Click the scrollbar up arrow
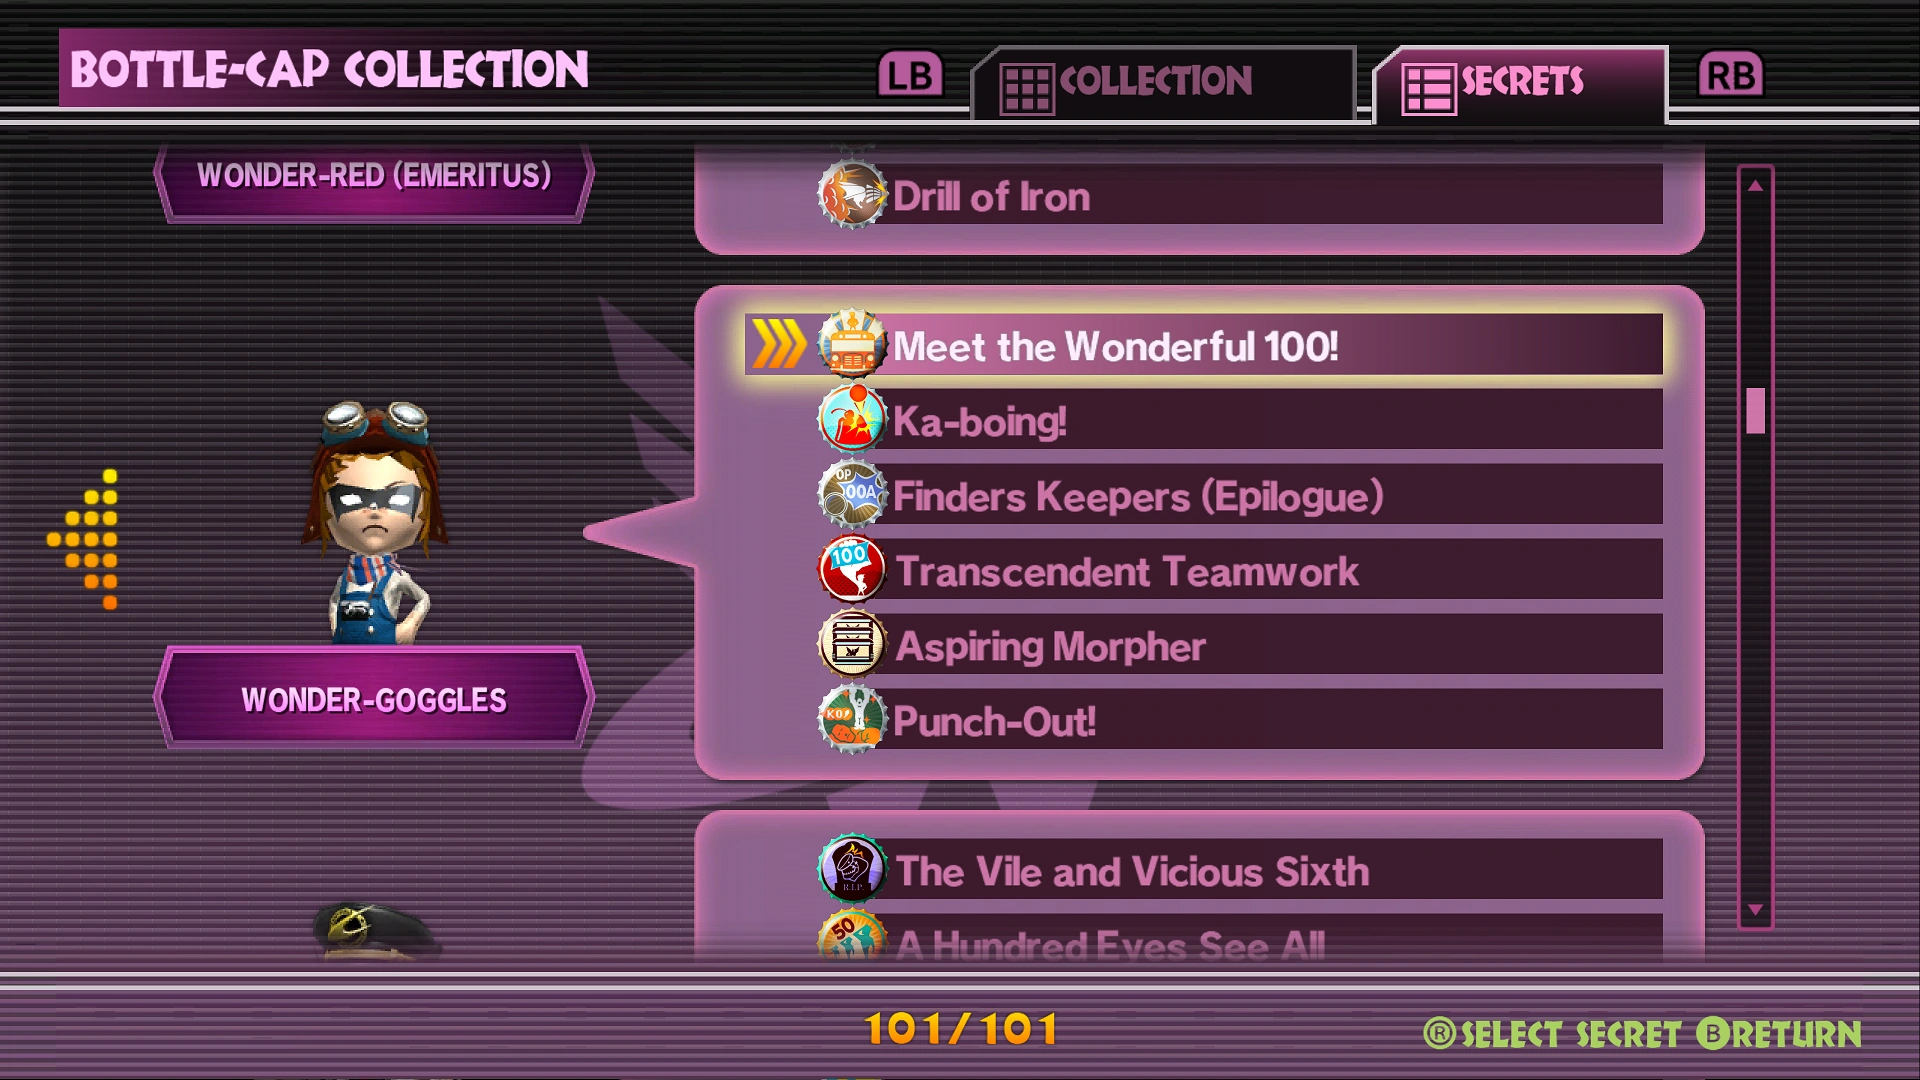1920x1080 pixels. point(1755,186)
